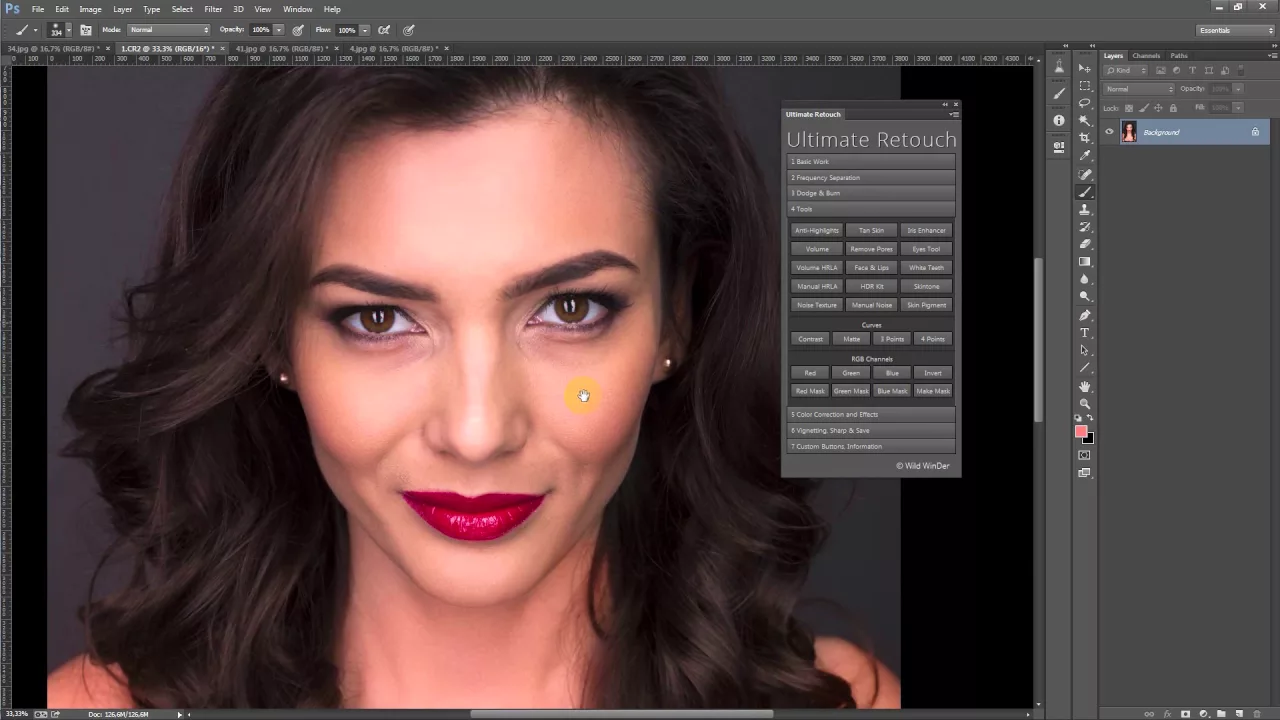Expand '5 Color Correction and Effects' section
Screen dimensions: 1280x720
click(x=871, y=414)
